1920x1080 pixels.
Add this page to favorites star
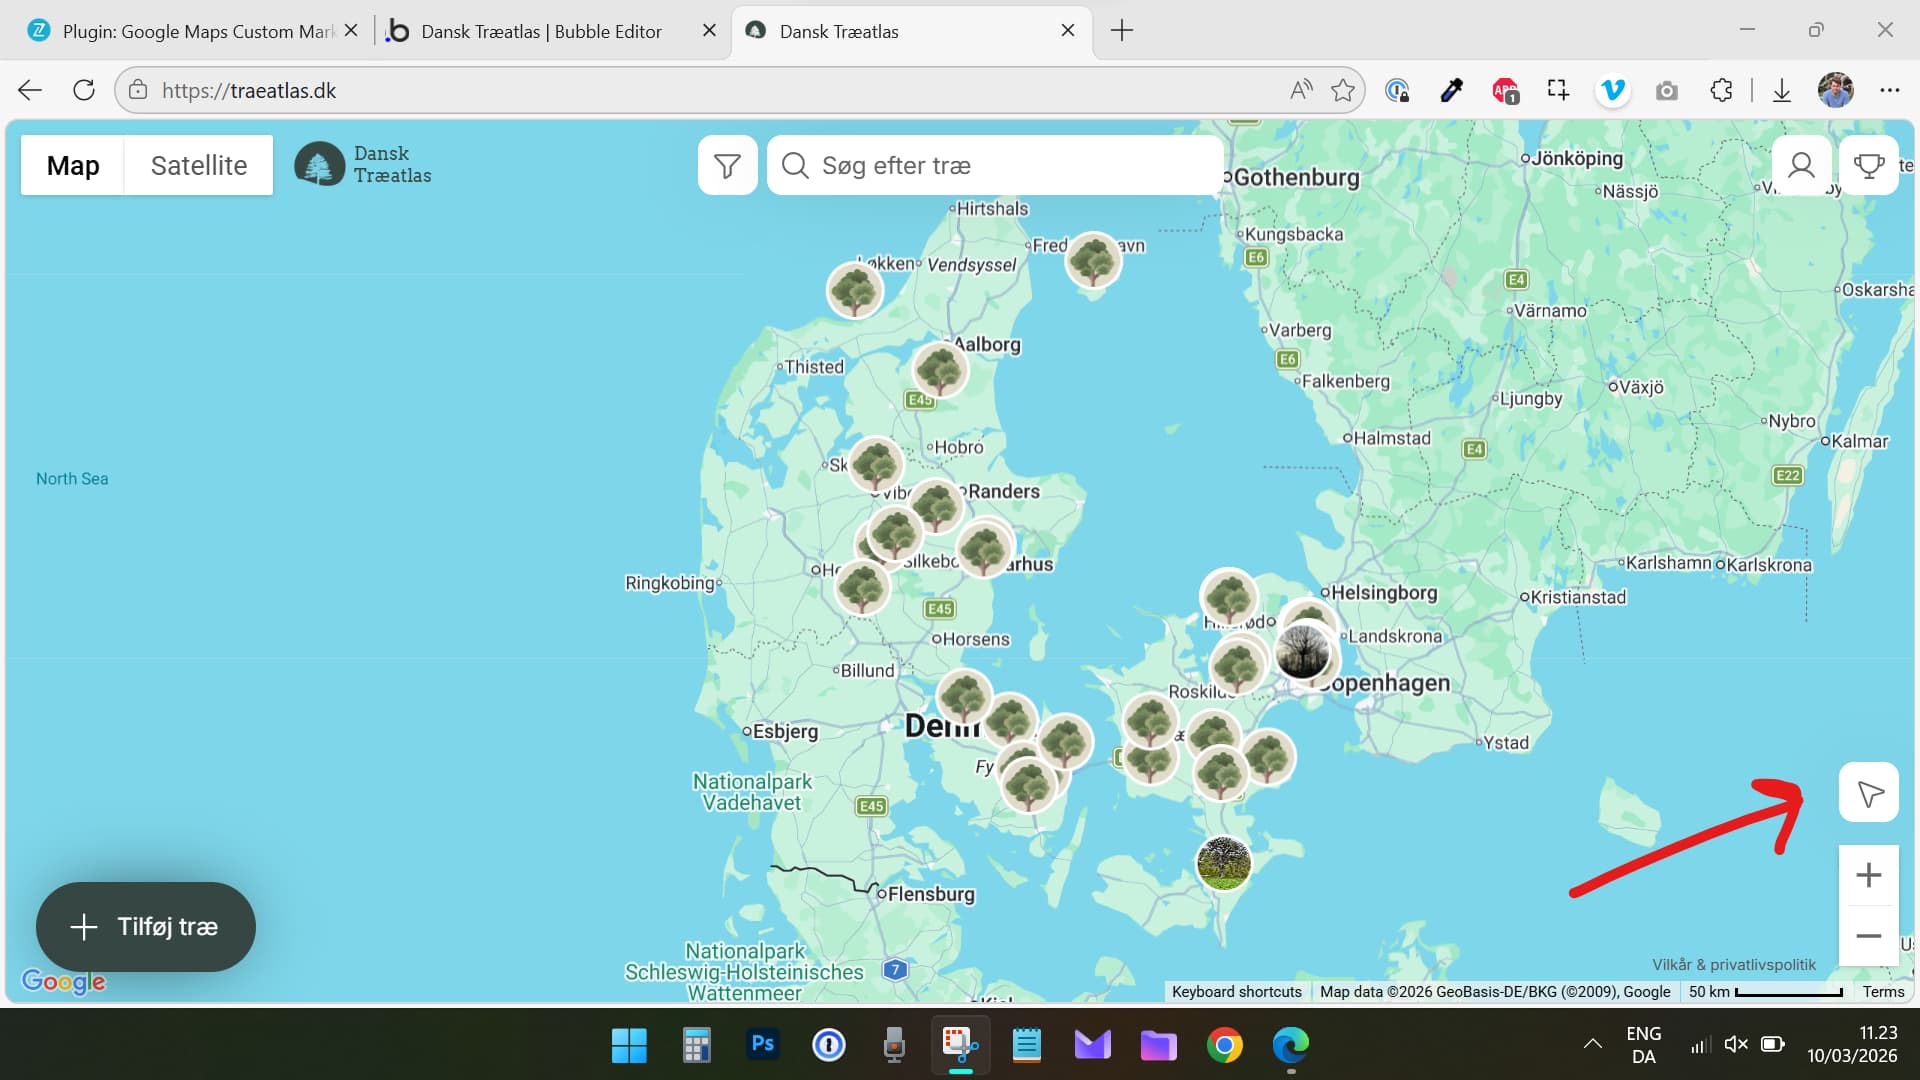click(x=1343, y=90)
